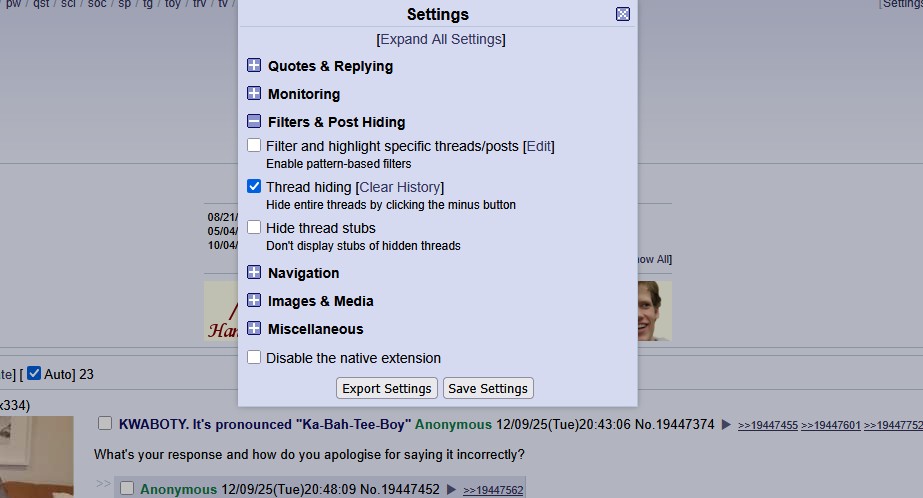The image size is (923, 498).
Task: Enable Hide thread stubs checkbox
Action: (254, 227)
